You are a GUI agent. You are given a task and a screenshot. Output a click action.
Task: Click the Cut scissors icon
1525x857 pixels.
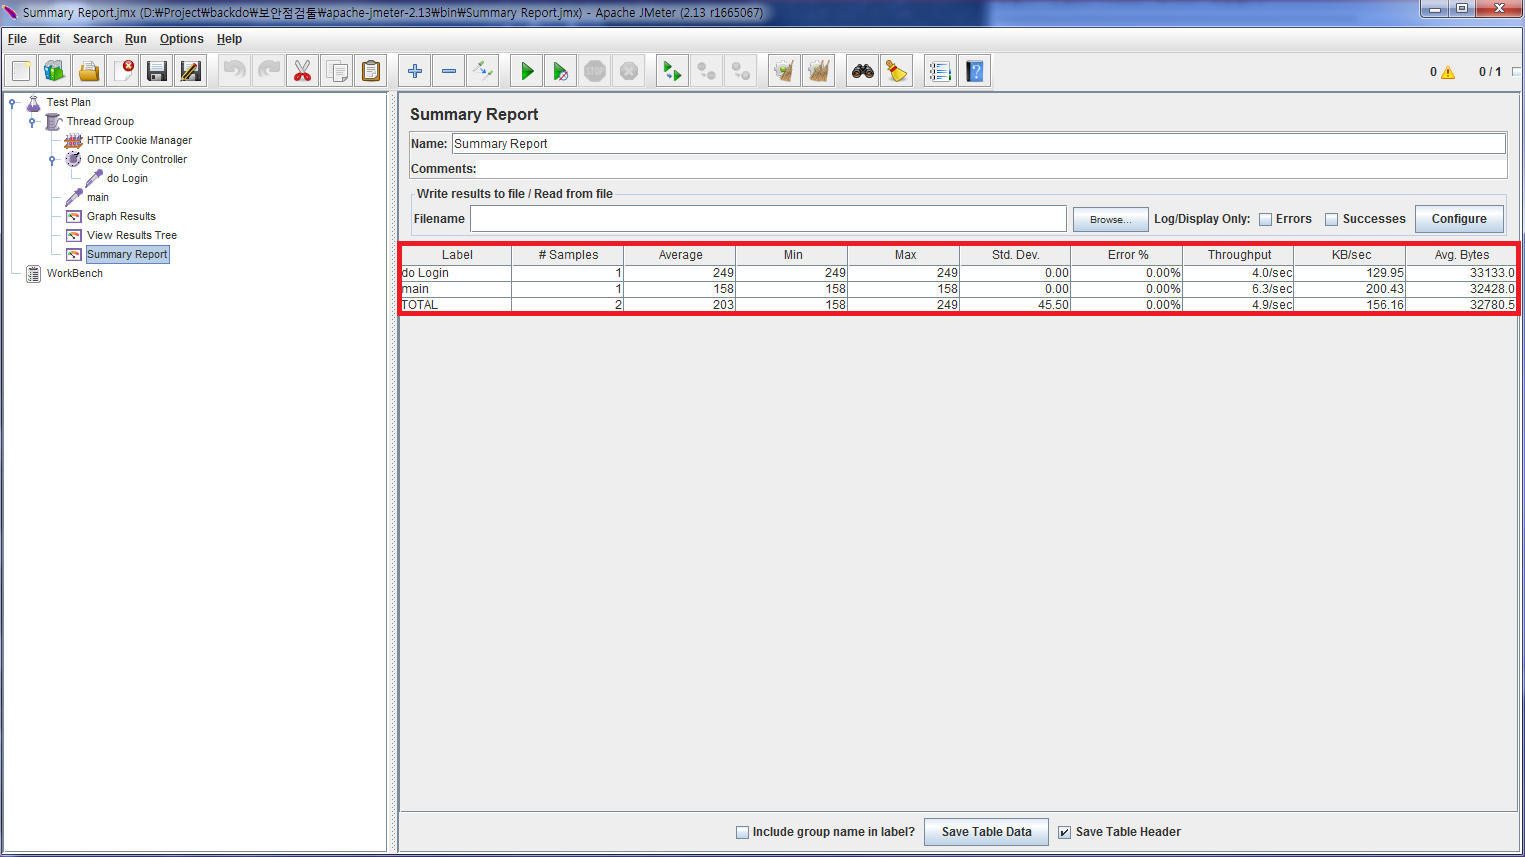302,71
